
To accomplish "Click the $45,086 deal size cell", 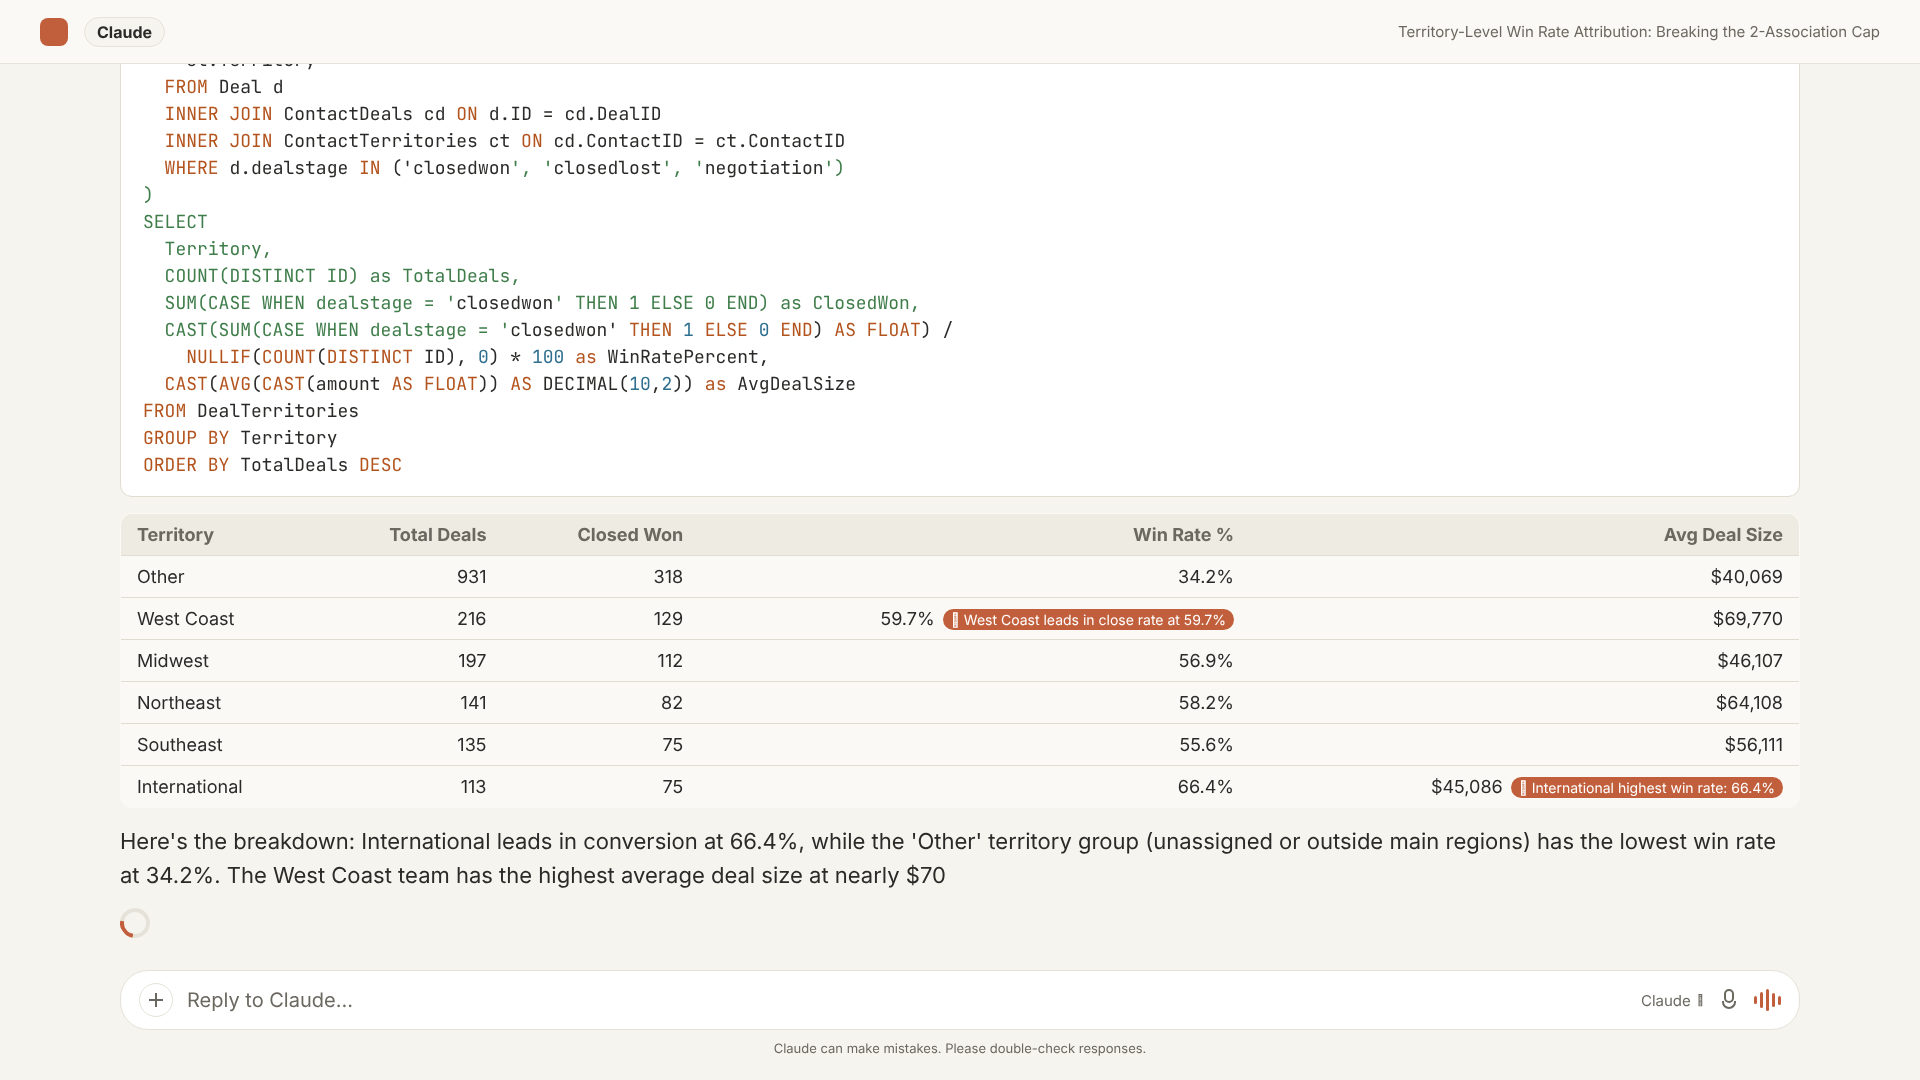I will (1466, 787).
